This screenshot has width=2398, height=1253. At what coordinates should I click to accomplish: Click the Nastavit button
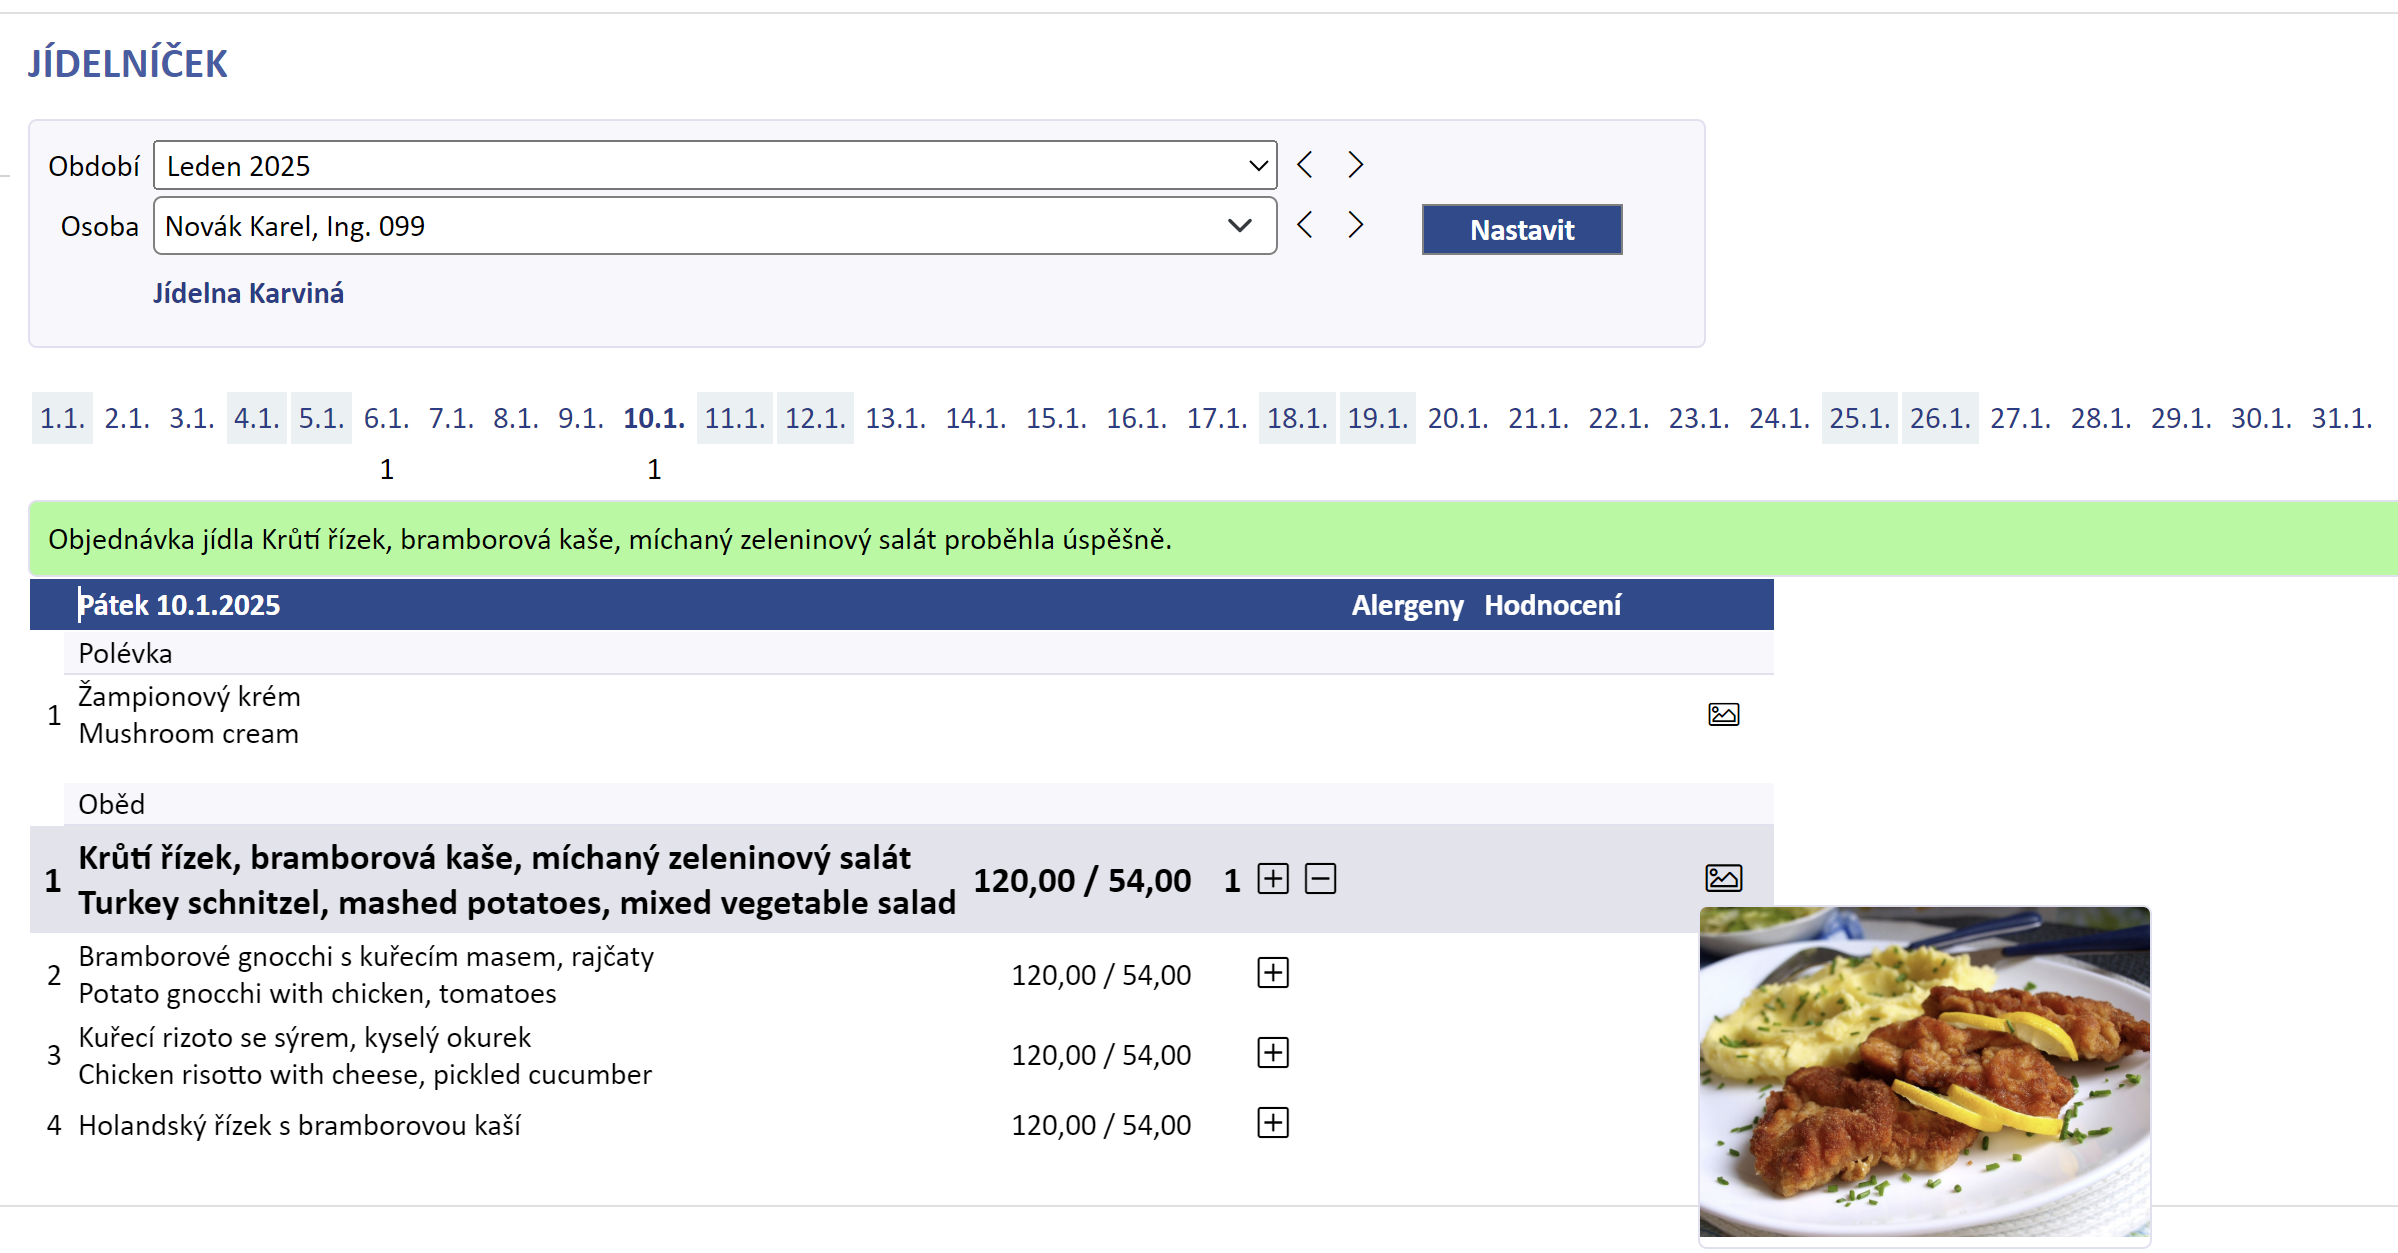(1522, 230)
